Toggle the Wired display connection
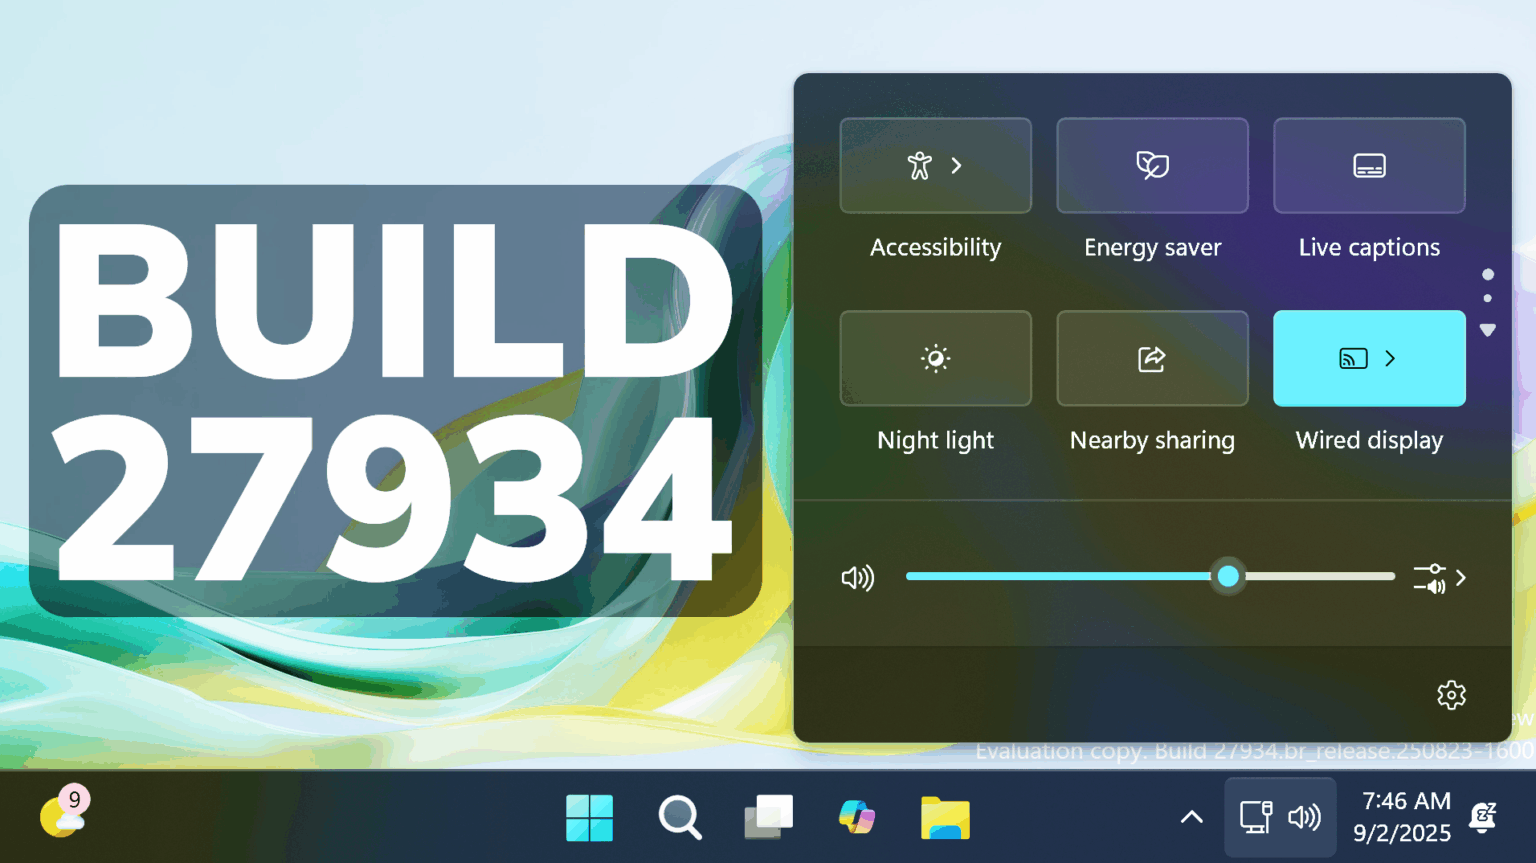Viewport: 1536px width, 863px height. pos(1340,358)
